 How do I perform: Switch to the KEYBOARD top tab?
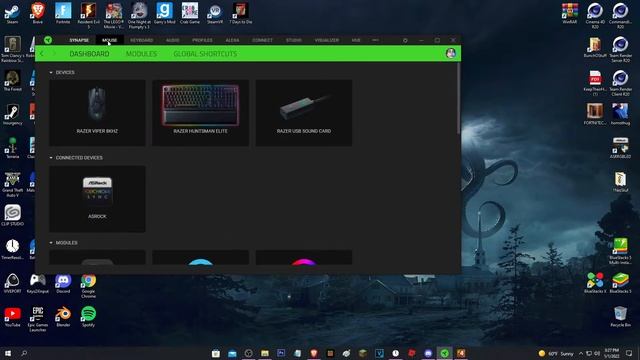(x=142, y=40)
